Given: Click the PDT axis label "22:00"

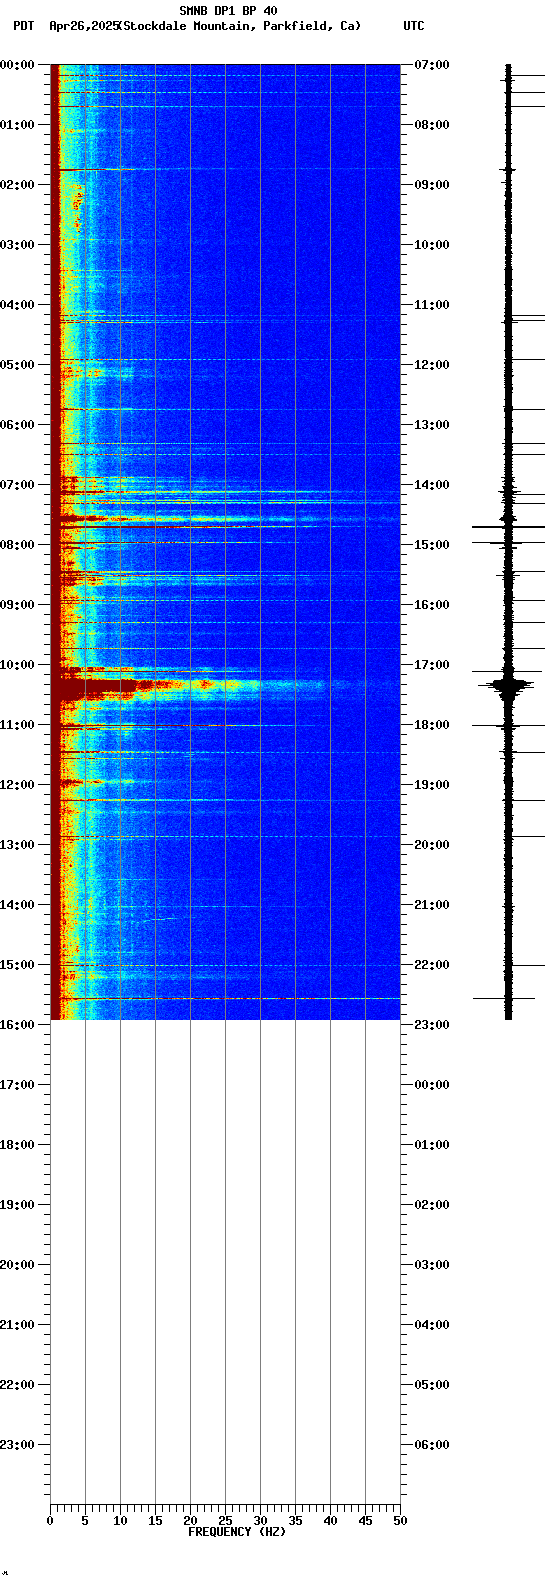Looking at the screenshot, I should [18, 1385].
